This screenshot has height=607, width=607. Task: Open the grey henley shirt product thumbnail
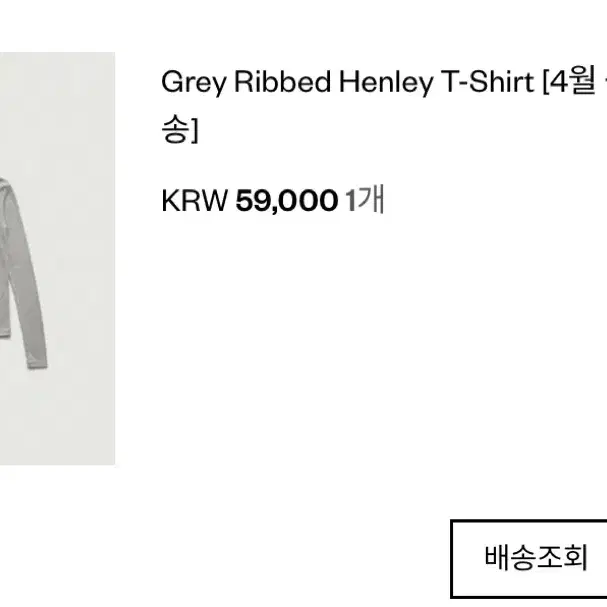click(57, 258)
